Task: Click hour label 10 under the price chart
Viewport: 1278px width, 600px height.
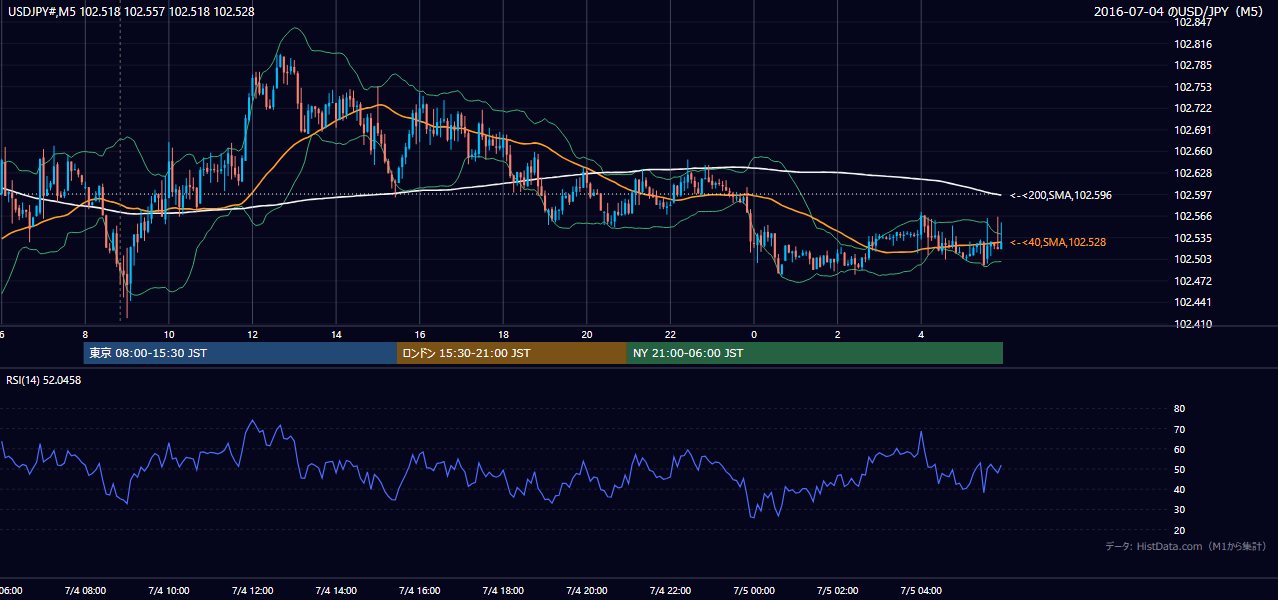Action: point(169,334)
